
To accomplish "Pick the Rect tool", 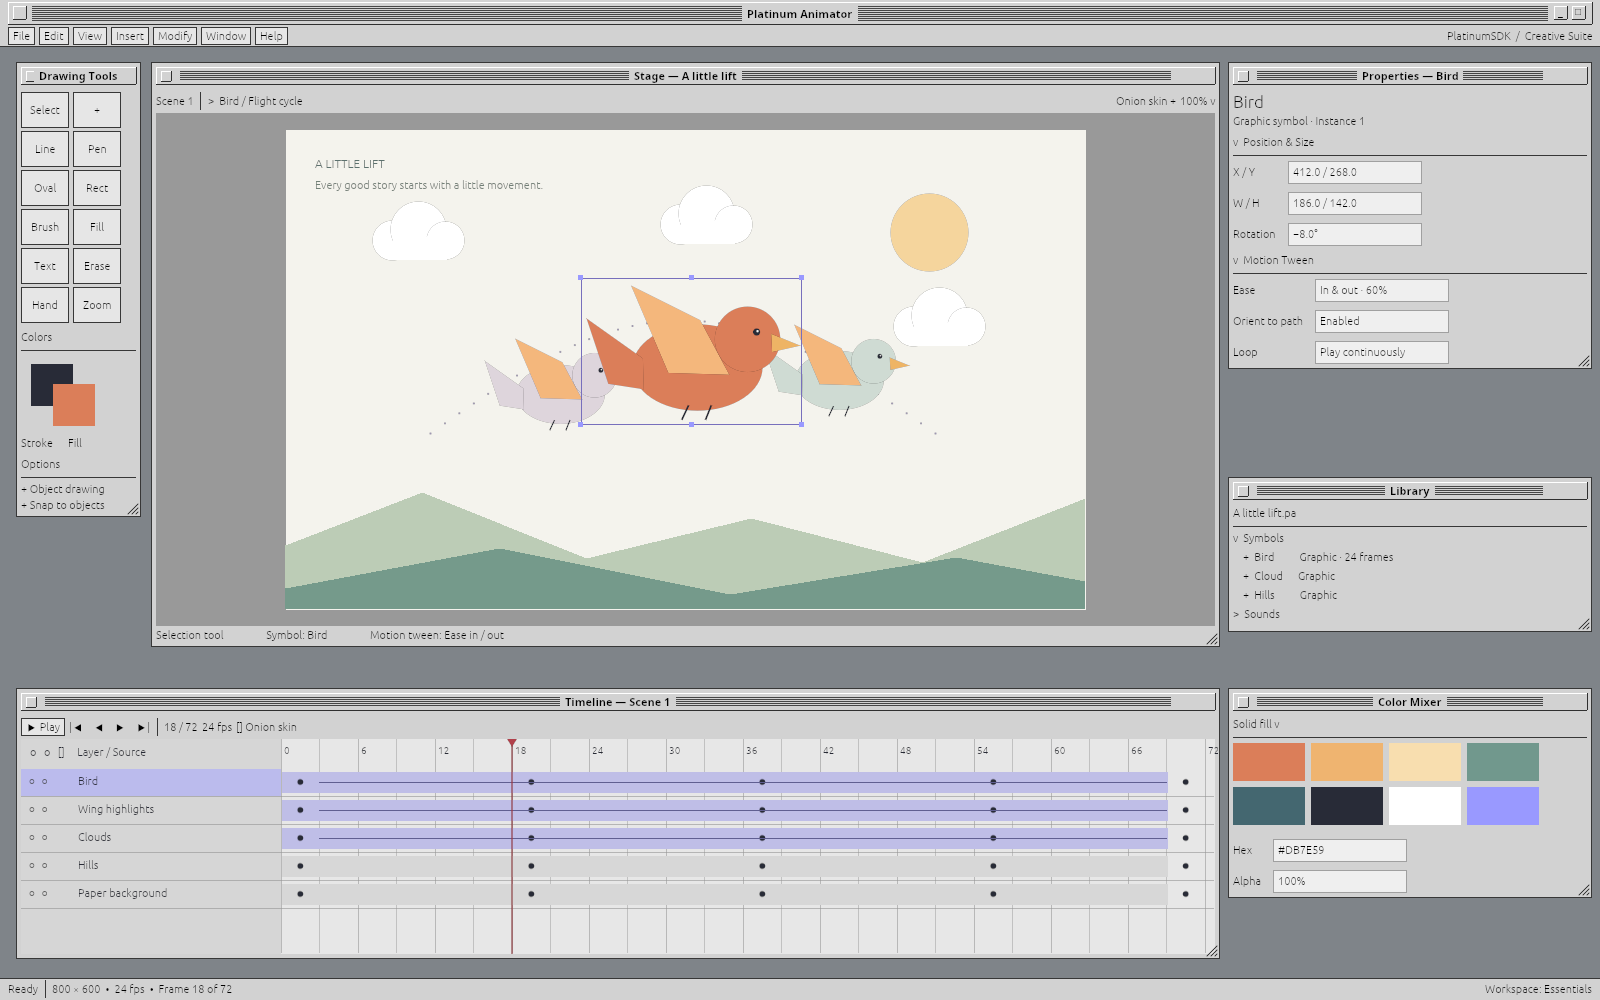I will pos(97,188).
